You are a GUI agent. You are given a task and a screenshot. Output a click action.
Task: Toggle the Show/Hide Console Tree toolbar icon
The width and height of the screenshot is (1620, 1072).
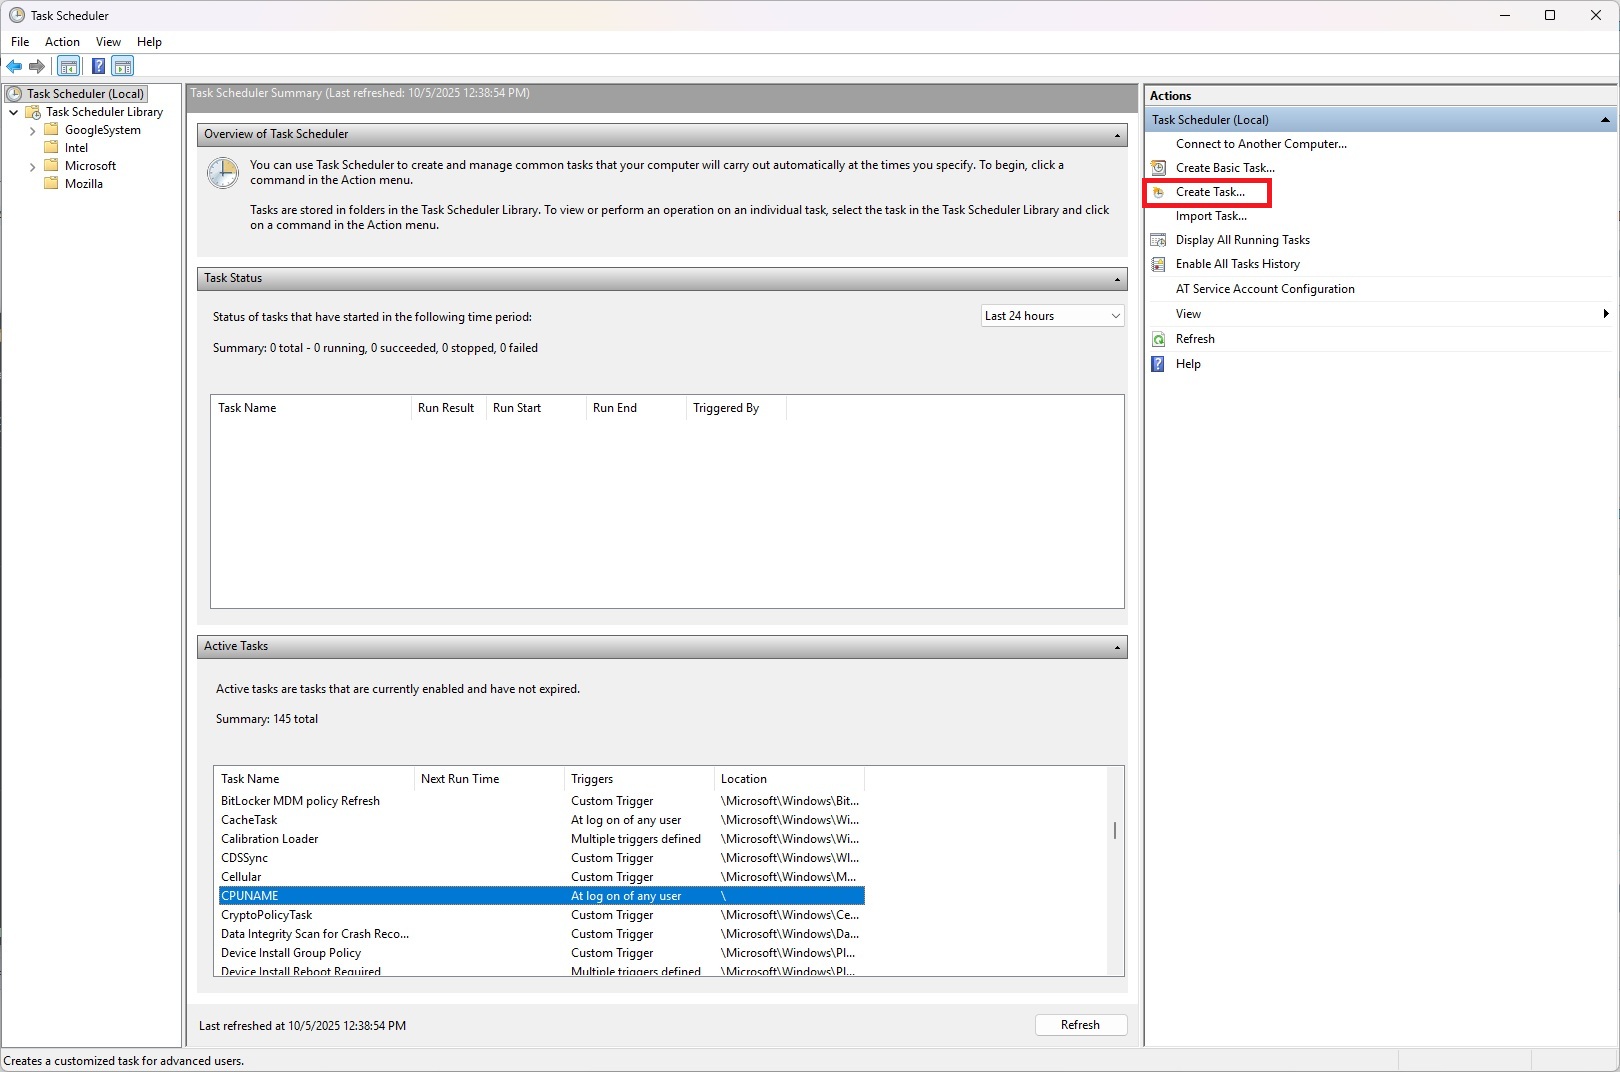click(68, 66)
